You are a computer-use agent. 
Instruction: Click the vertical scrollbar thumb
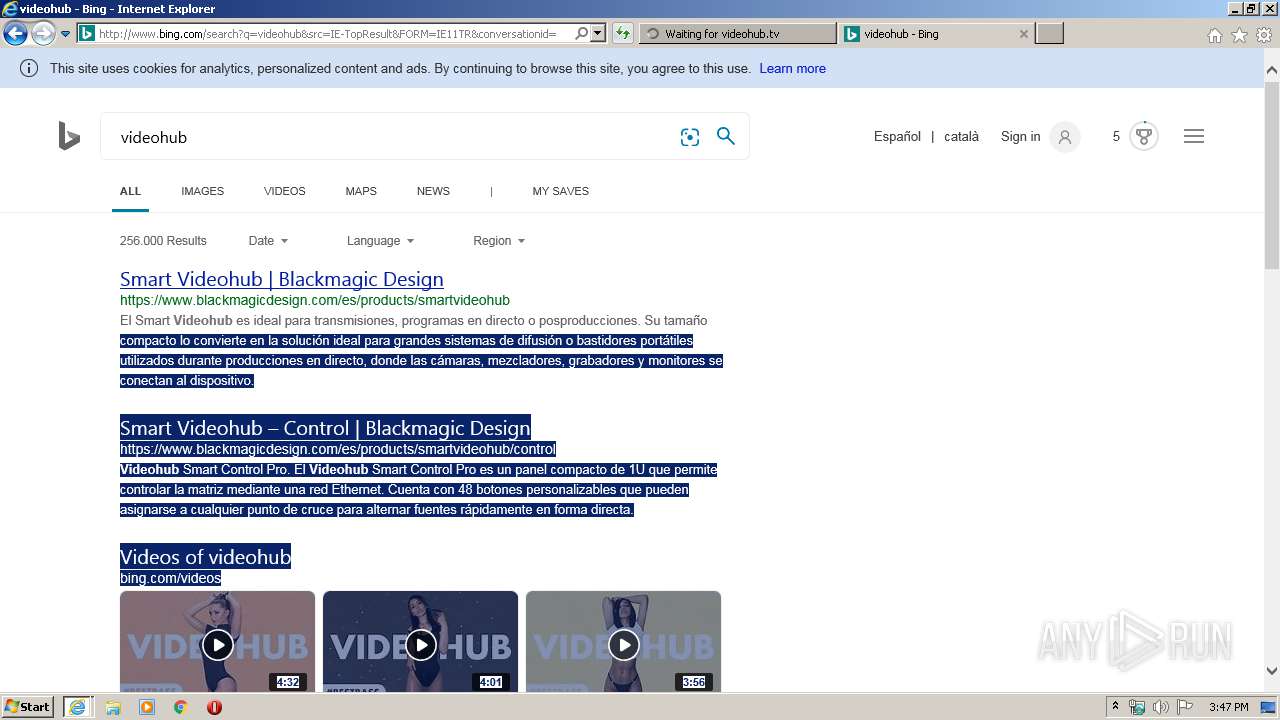point(1272,174)
